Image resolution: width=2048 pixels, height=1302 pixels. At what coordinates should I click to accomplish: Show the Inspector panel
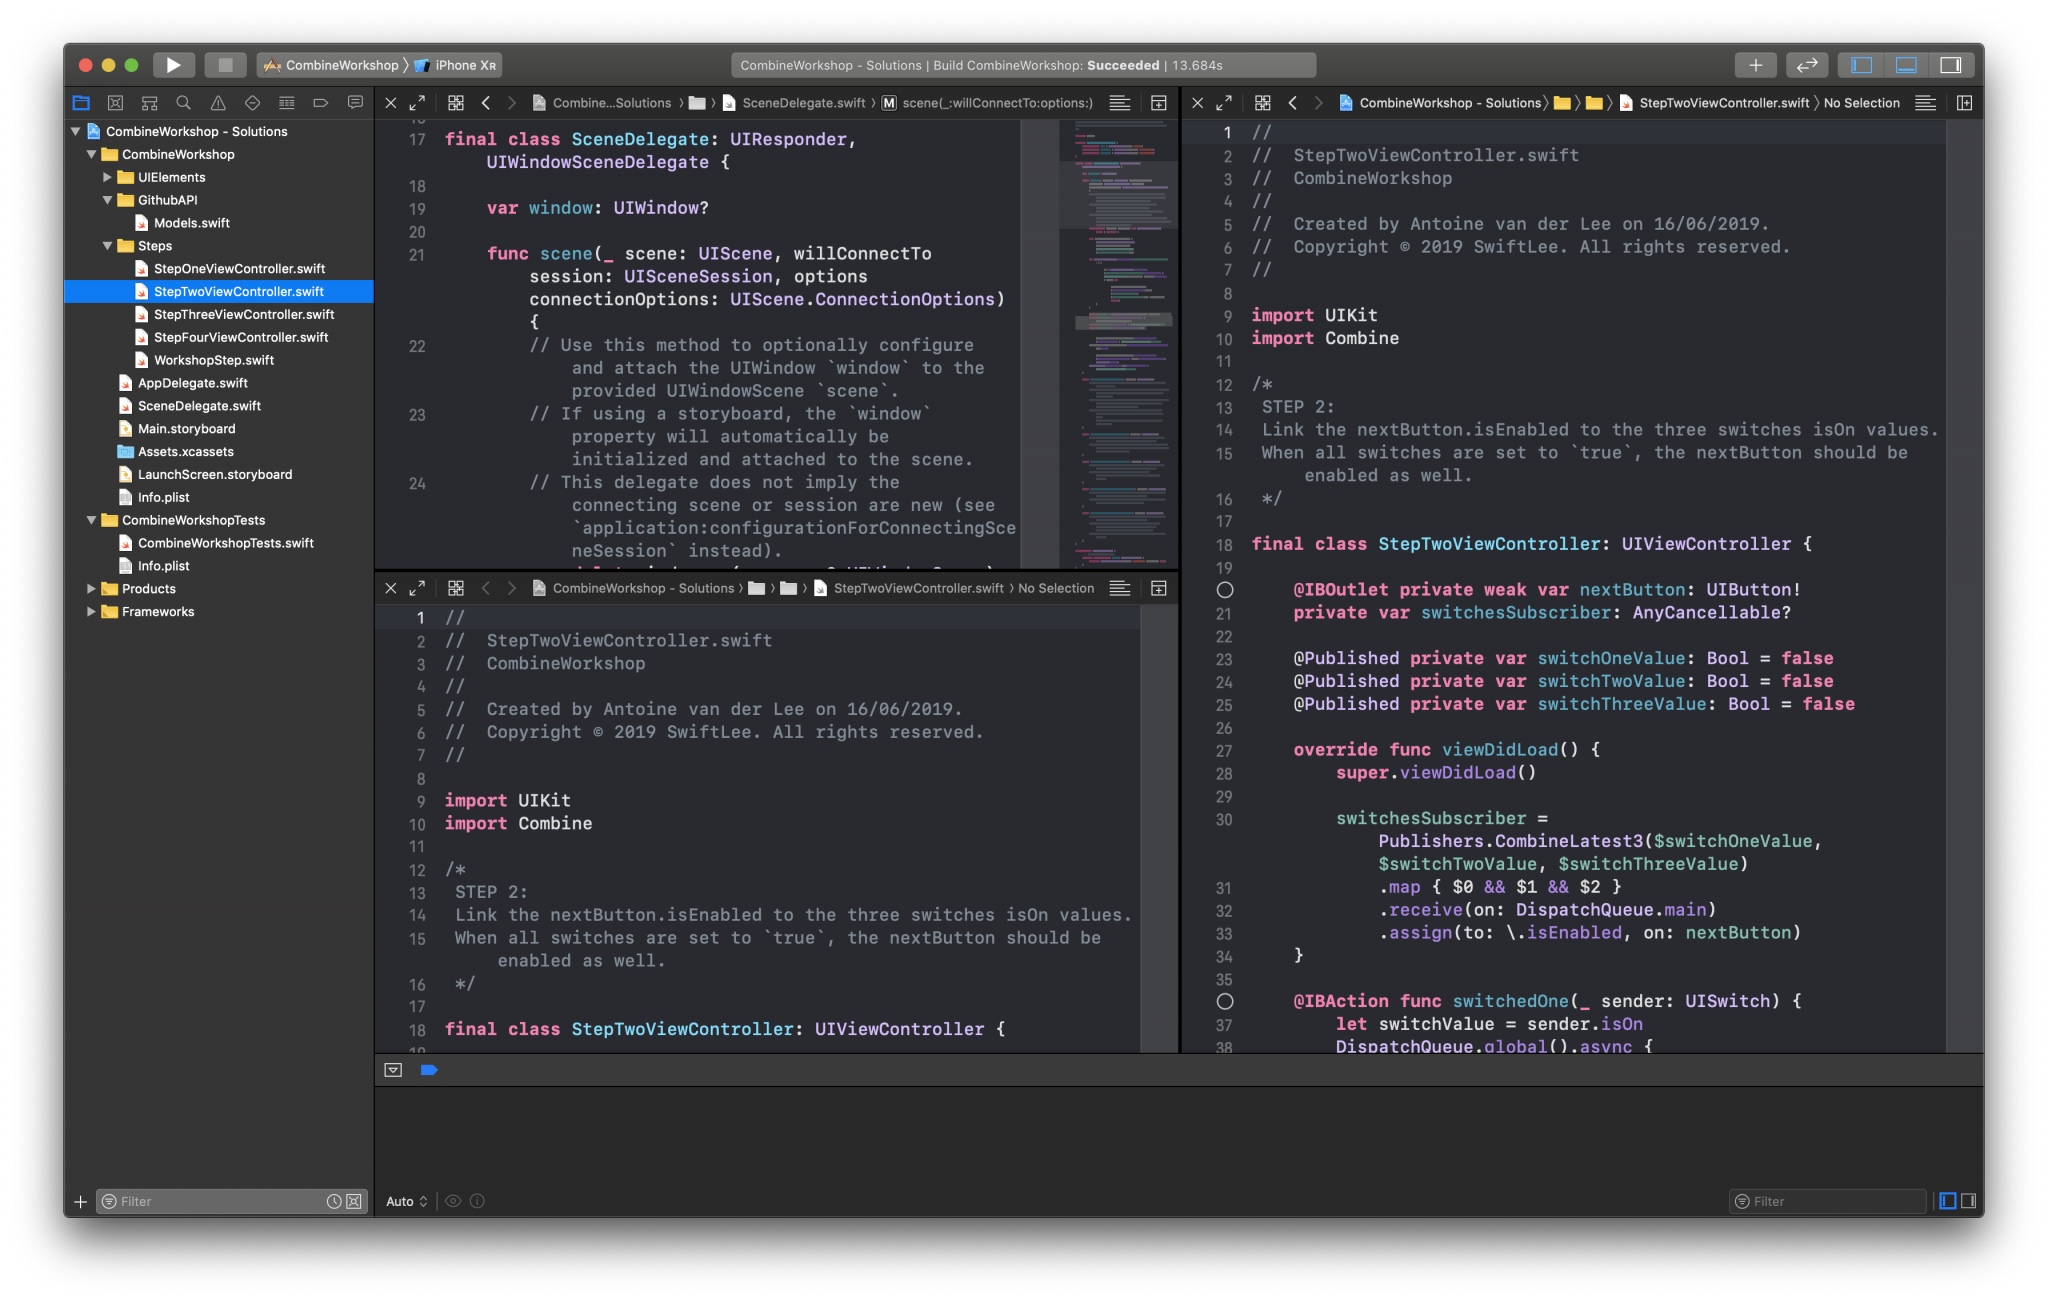pyautogui.click(x=1953, y=64)
